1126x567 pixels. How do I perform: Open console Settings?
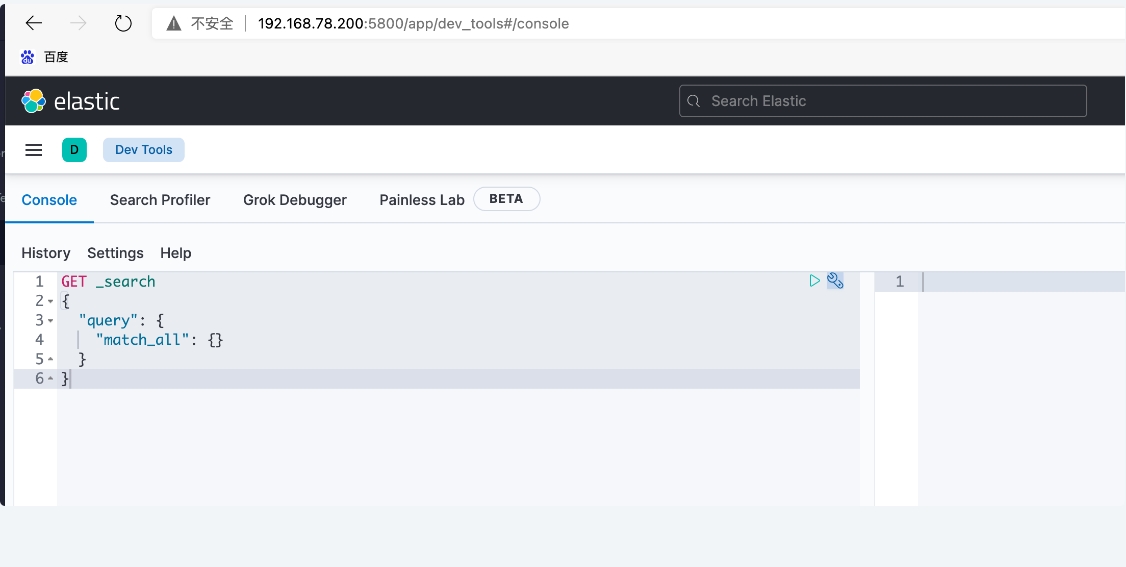[x=115, y=253]
